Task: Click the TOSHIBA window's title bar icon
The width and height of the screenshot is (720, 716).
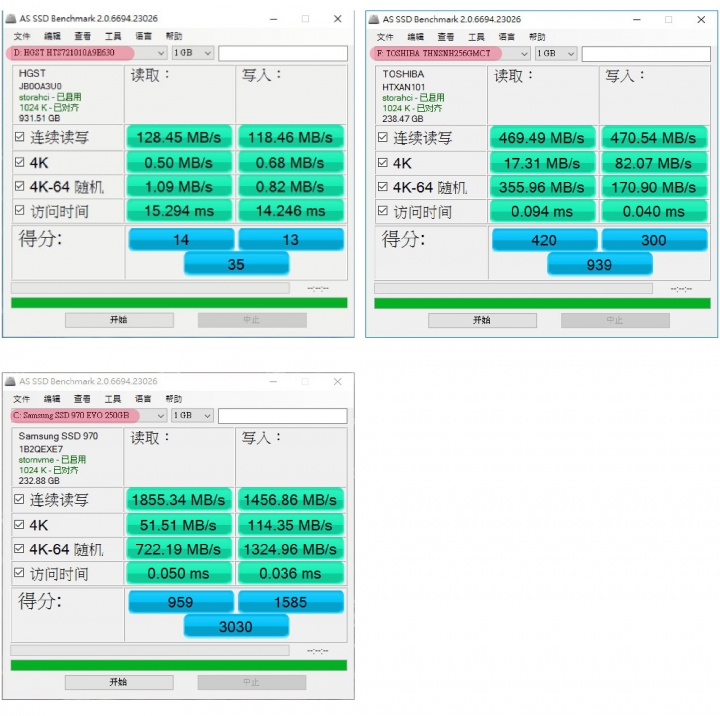Action: [x=374, y=19]
